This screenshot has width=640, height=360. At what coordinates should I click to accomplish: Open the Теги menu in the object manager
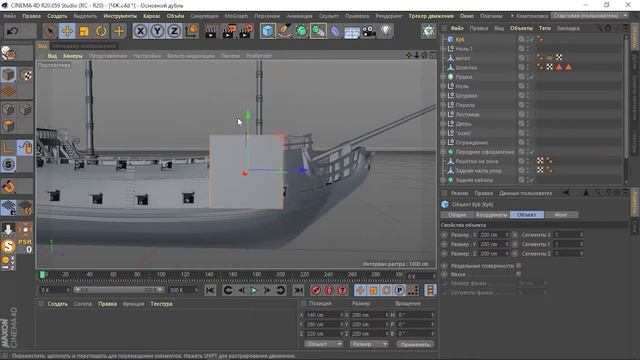click(x=544, y=28)
